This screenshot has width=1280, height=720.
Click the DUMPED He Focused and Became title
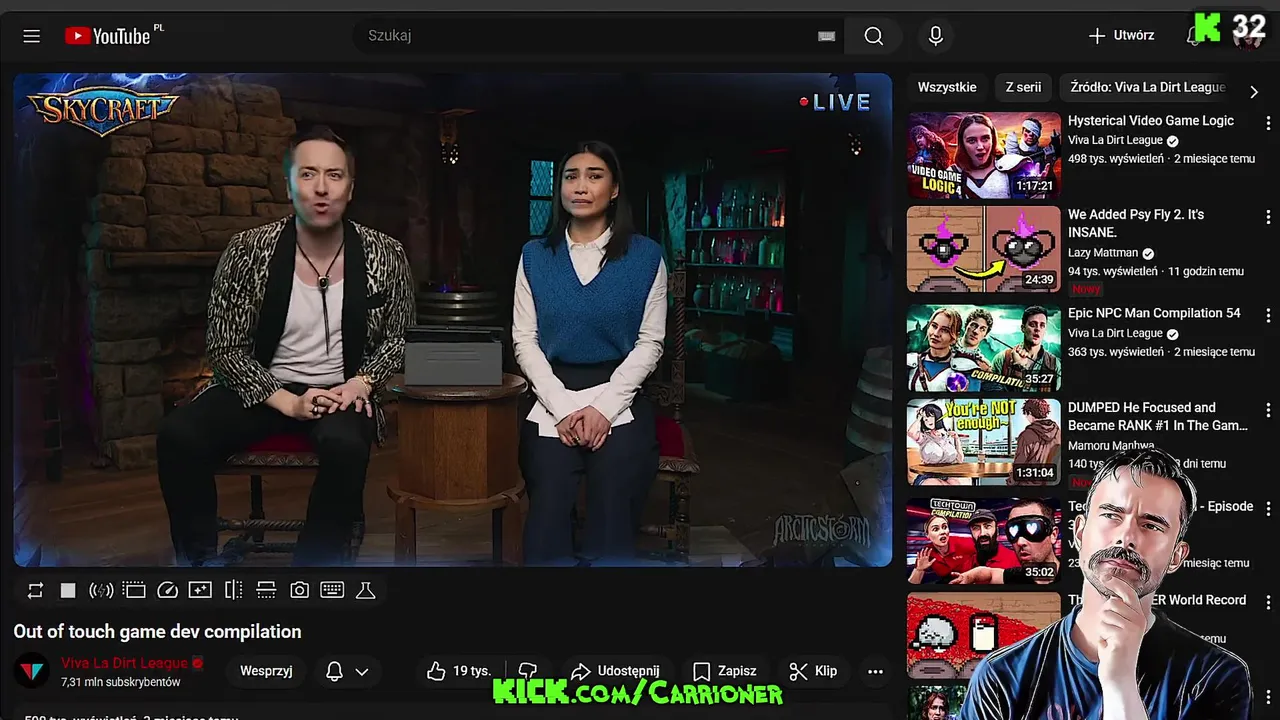(1158, 416)
